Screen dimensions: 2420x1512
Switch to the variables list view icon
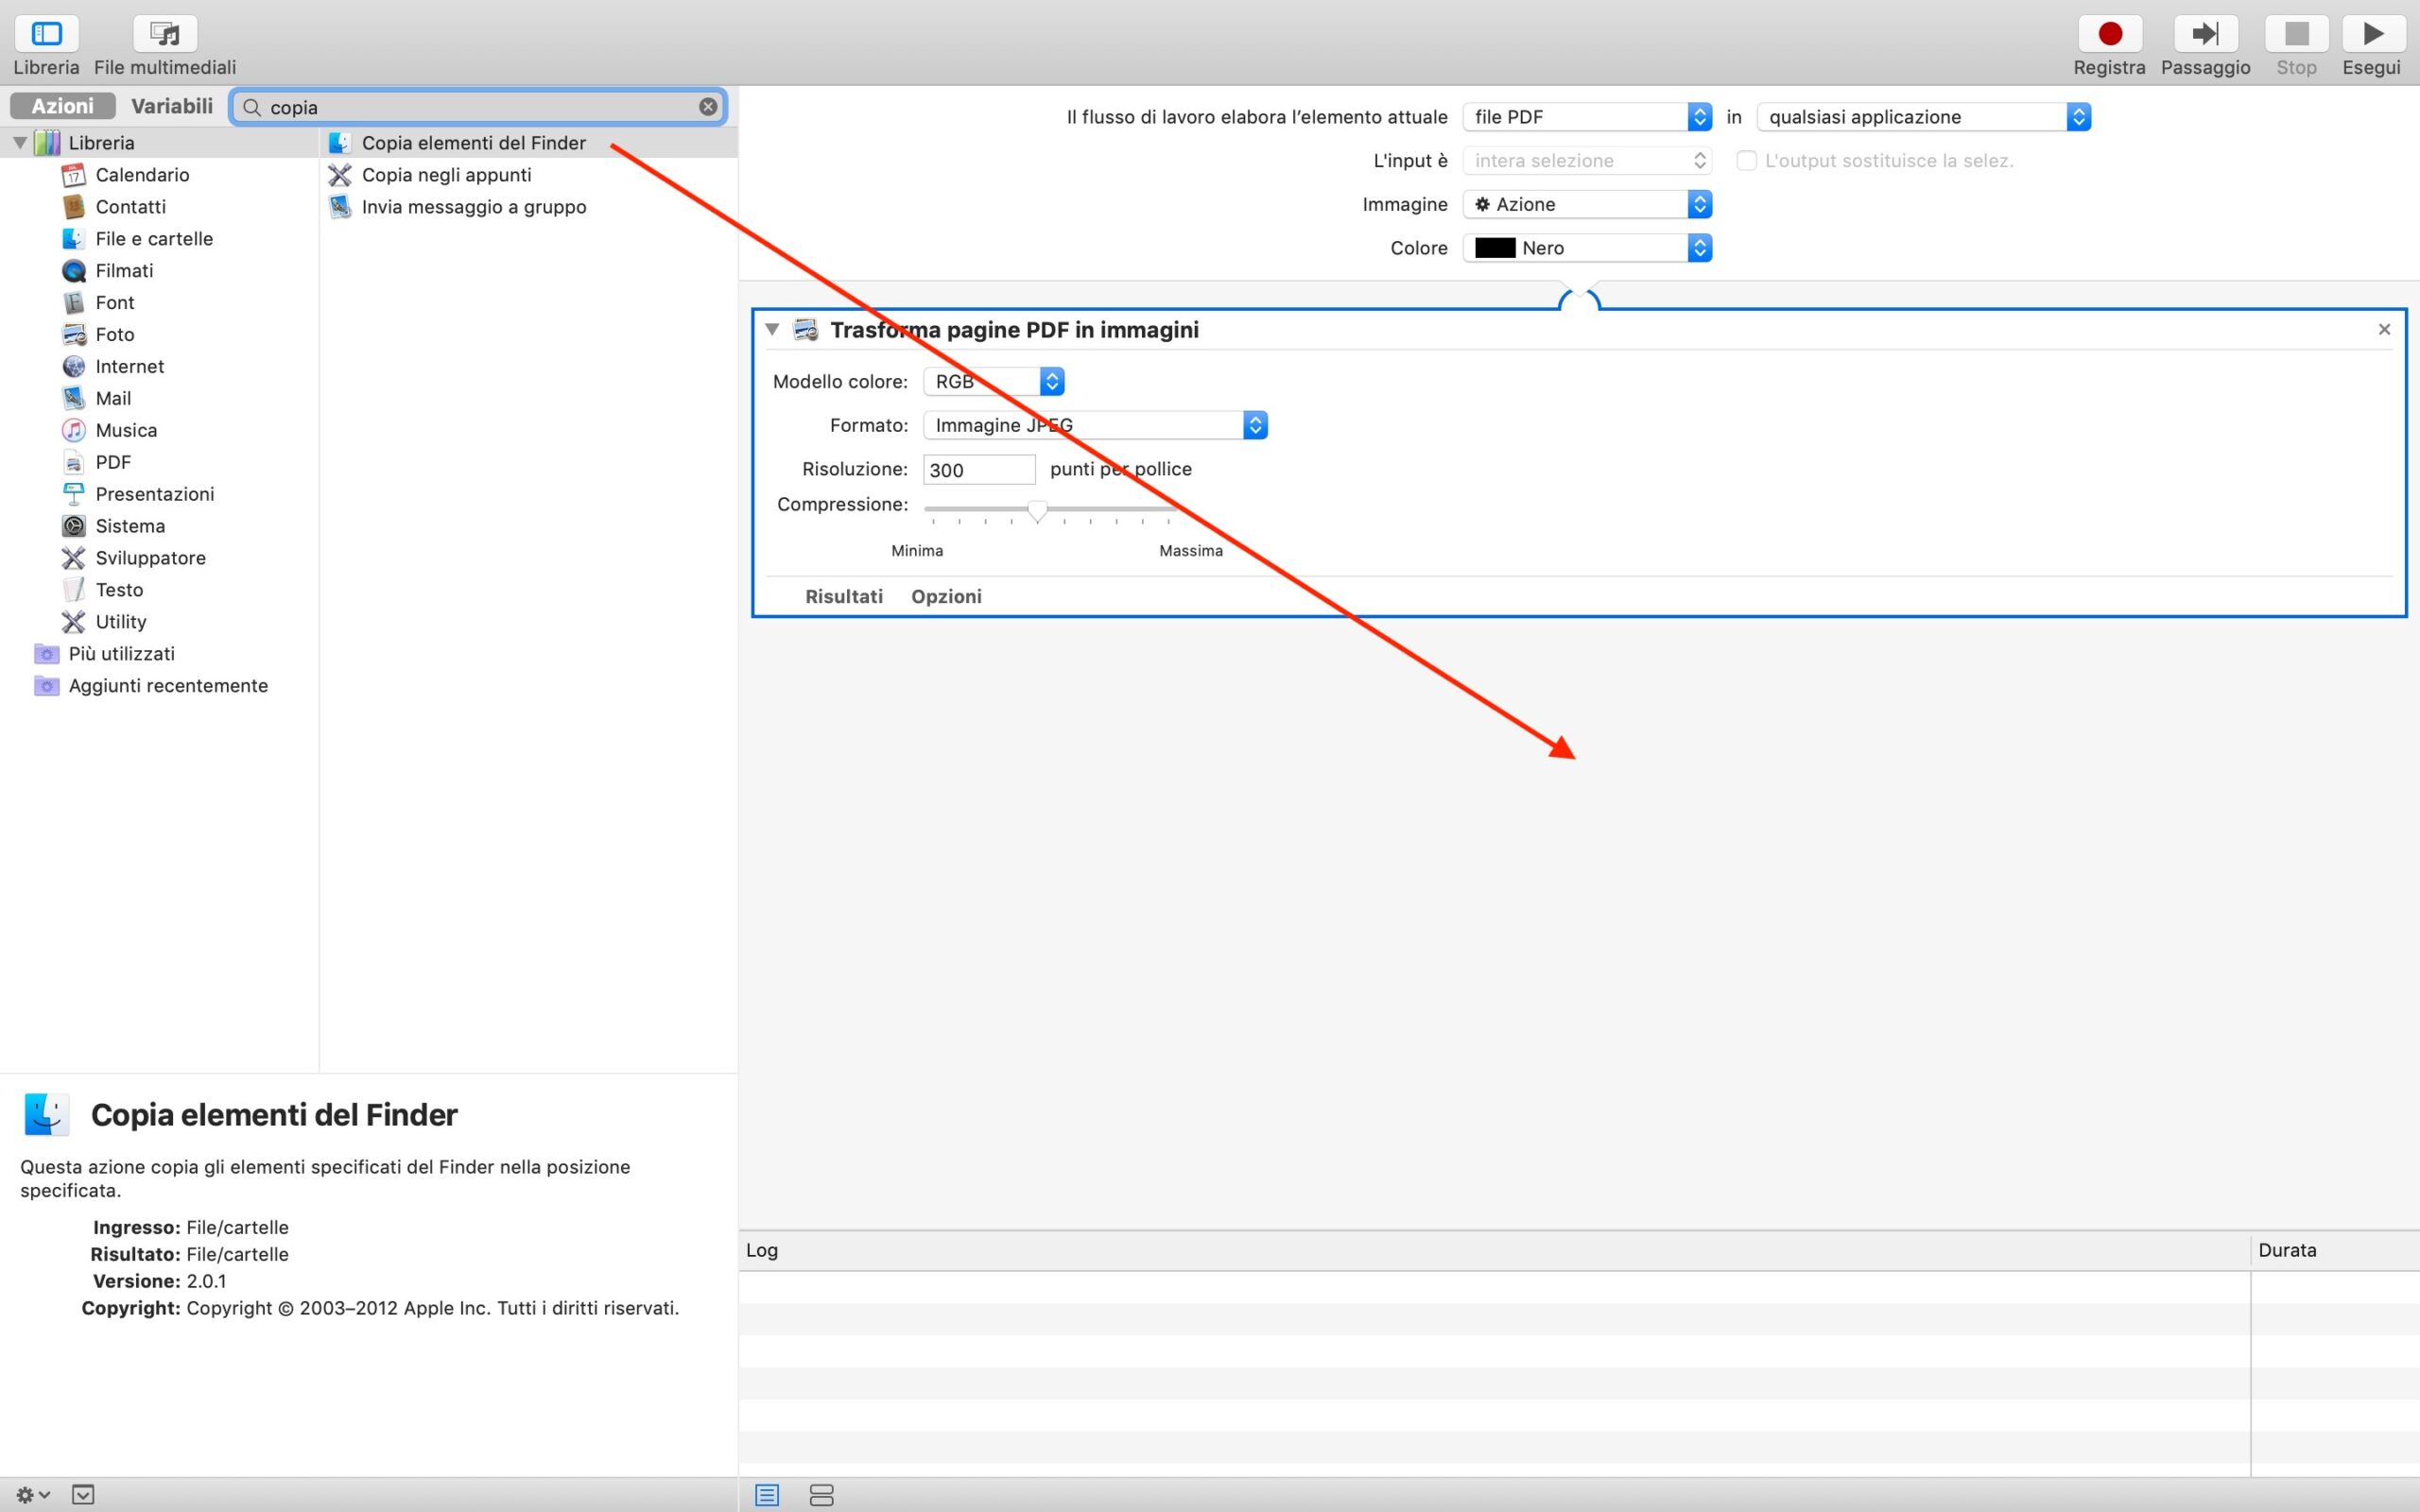(821, 1495)
